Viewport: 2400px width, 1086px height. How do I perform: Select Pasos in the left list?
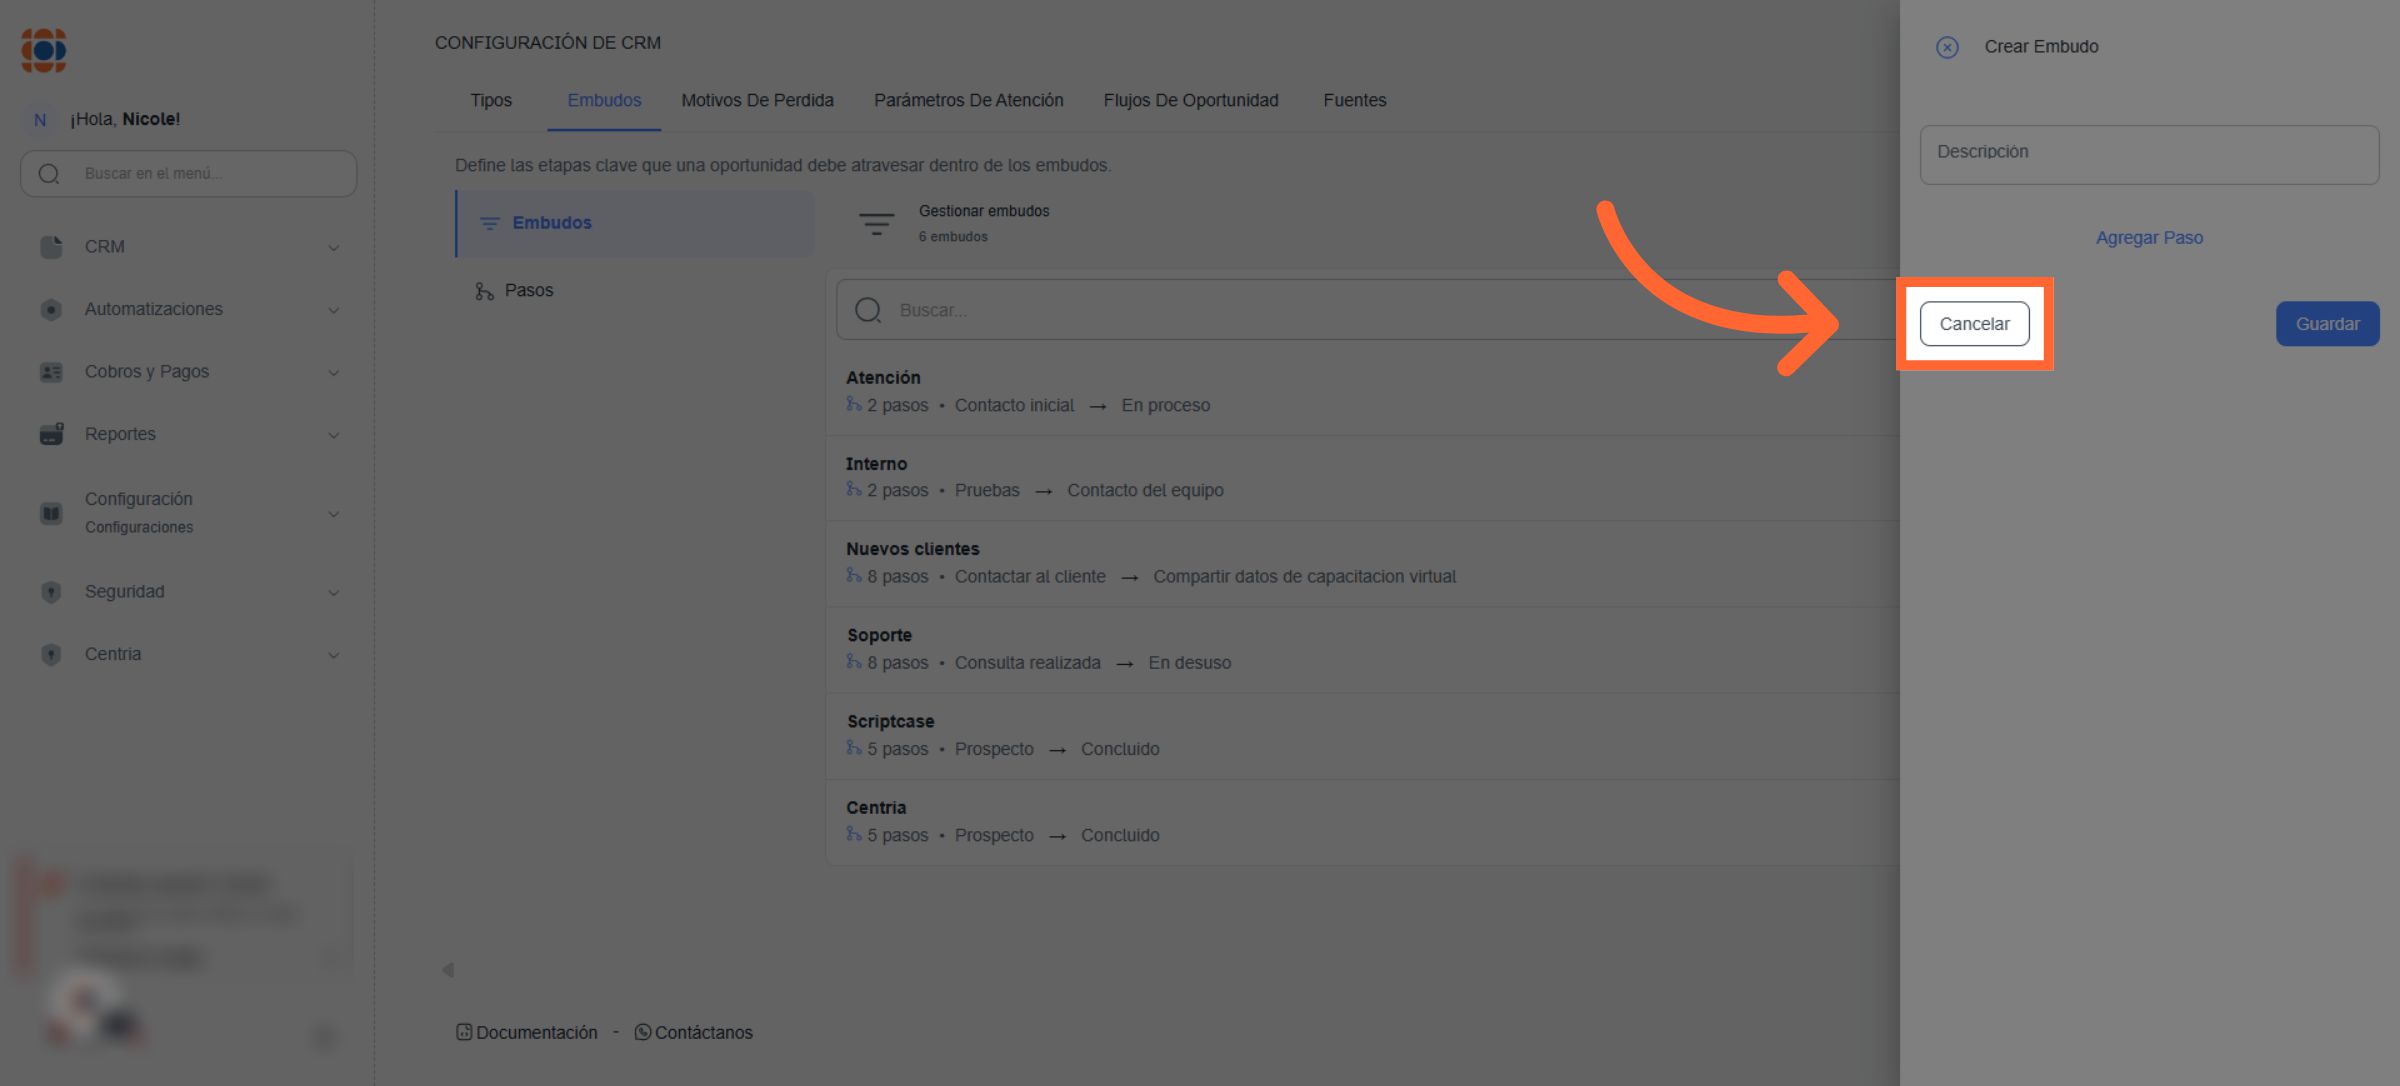[528, 290]
